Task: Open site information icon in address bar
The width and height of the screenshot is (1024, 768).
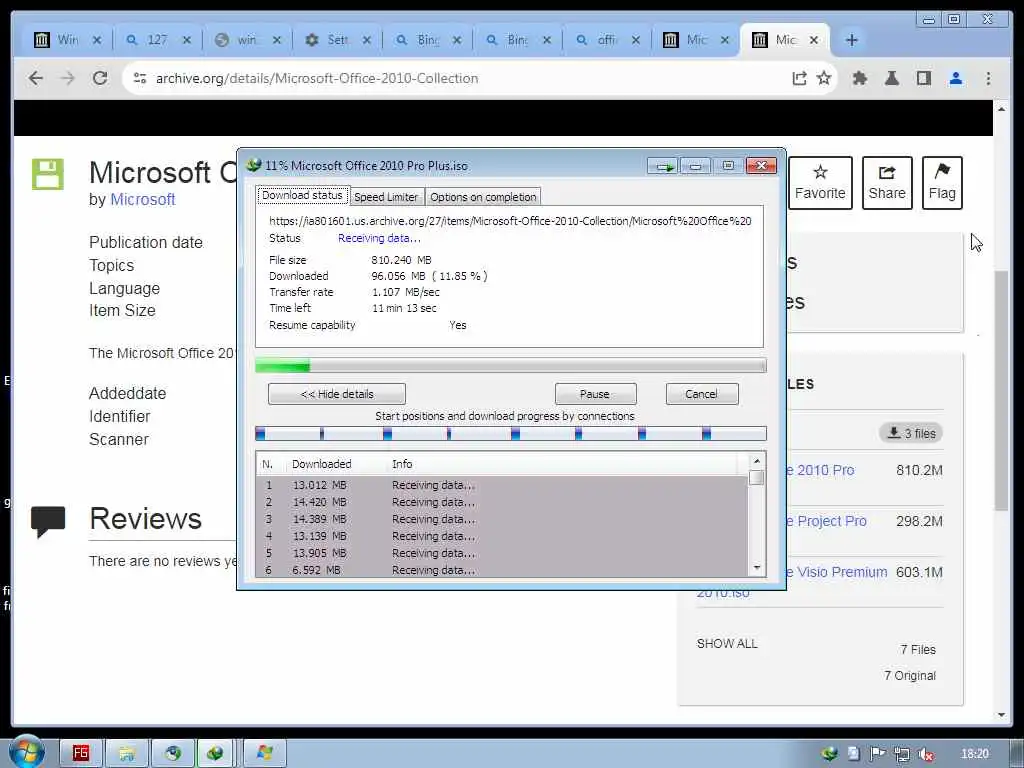Action: [x=139, y=78]
